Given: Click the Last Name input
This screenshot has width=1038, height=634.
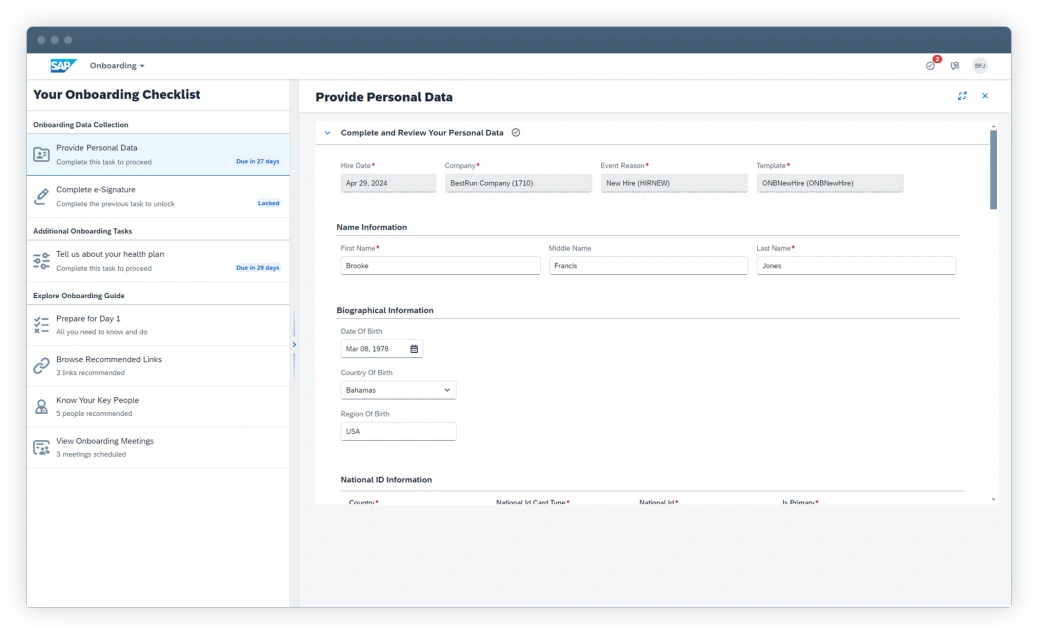Looking at the screenshot, I should click(856, 265).
